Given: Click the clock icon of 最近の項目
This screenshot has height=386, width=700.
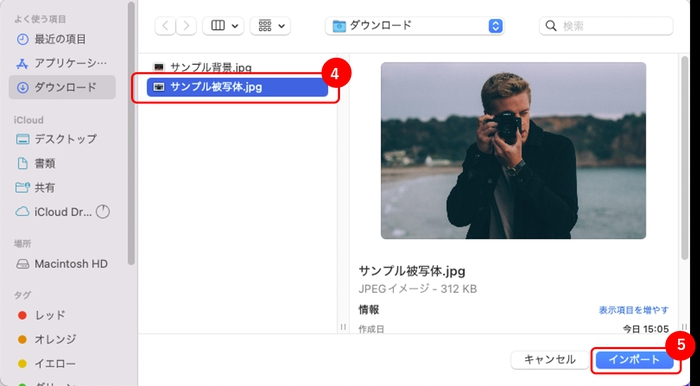Looking at the screenshot, I should 22,39.
